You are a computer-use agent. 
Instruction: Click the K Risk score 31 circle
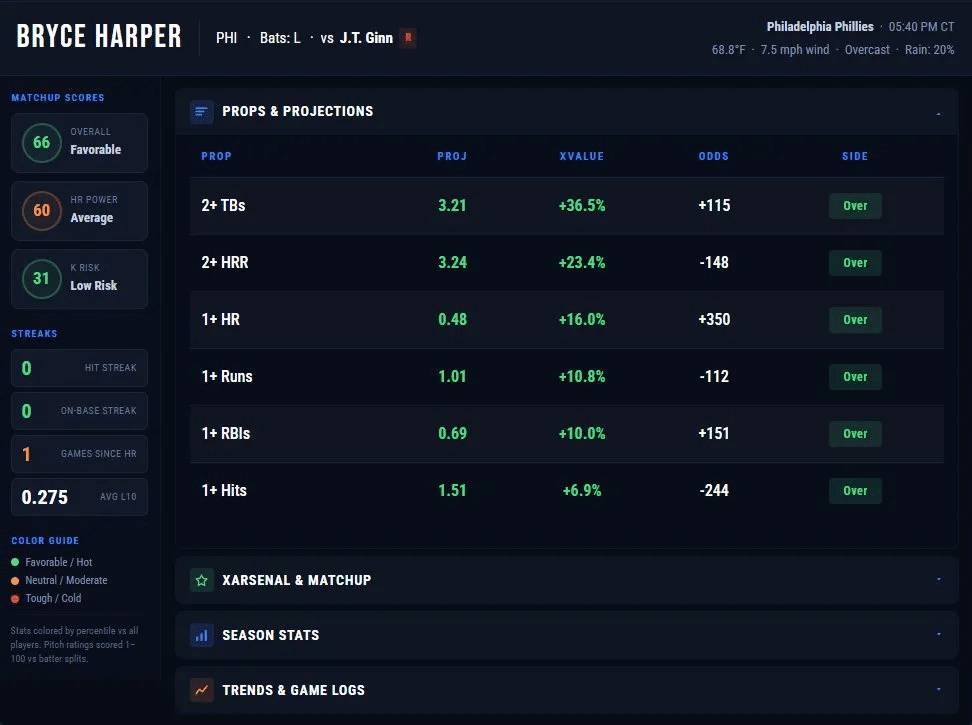(42, 278)
